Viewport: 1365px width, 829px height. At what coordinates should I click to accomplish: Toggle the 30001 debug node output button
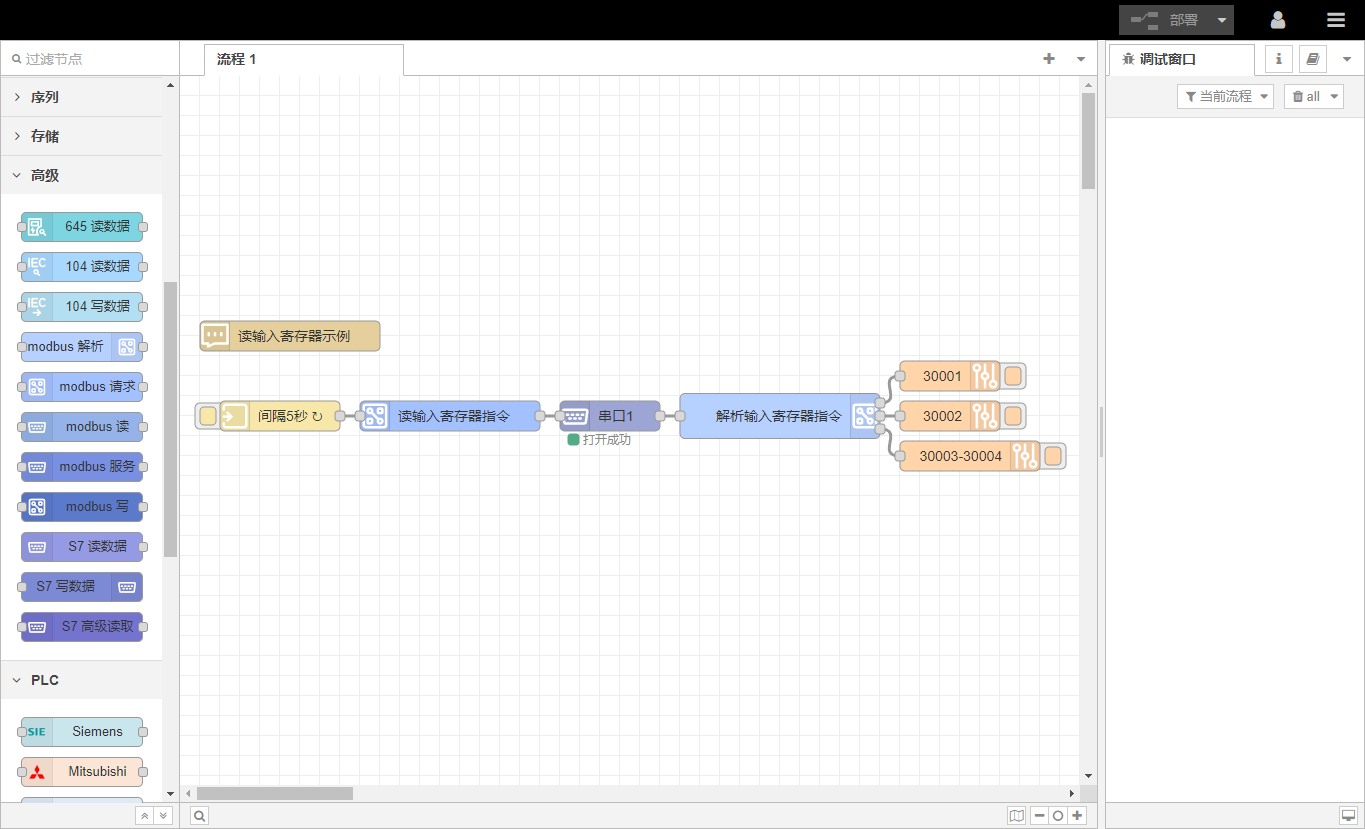[x=1013, y=377]
